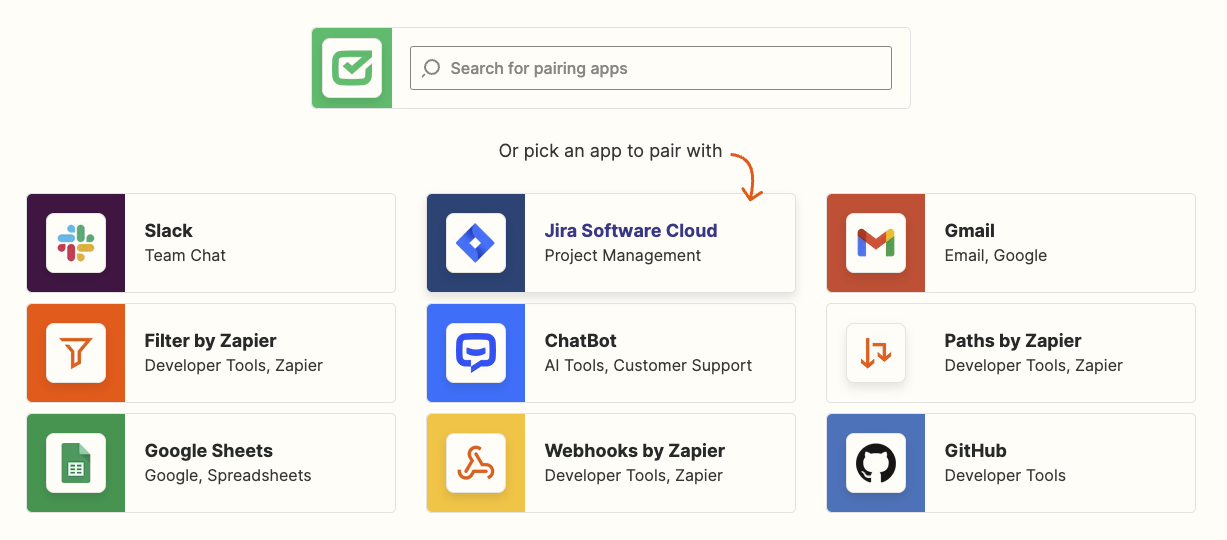Open the Filter by Zapier link

(211, 341)
